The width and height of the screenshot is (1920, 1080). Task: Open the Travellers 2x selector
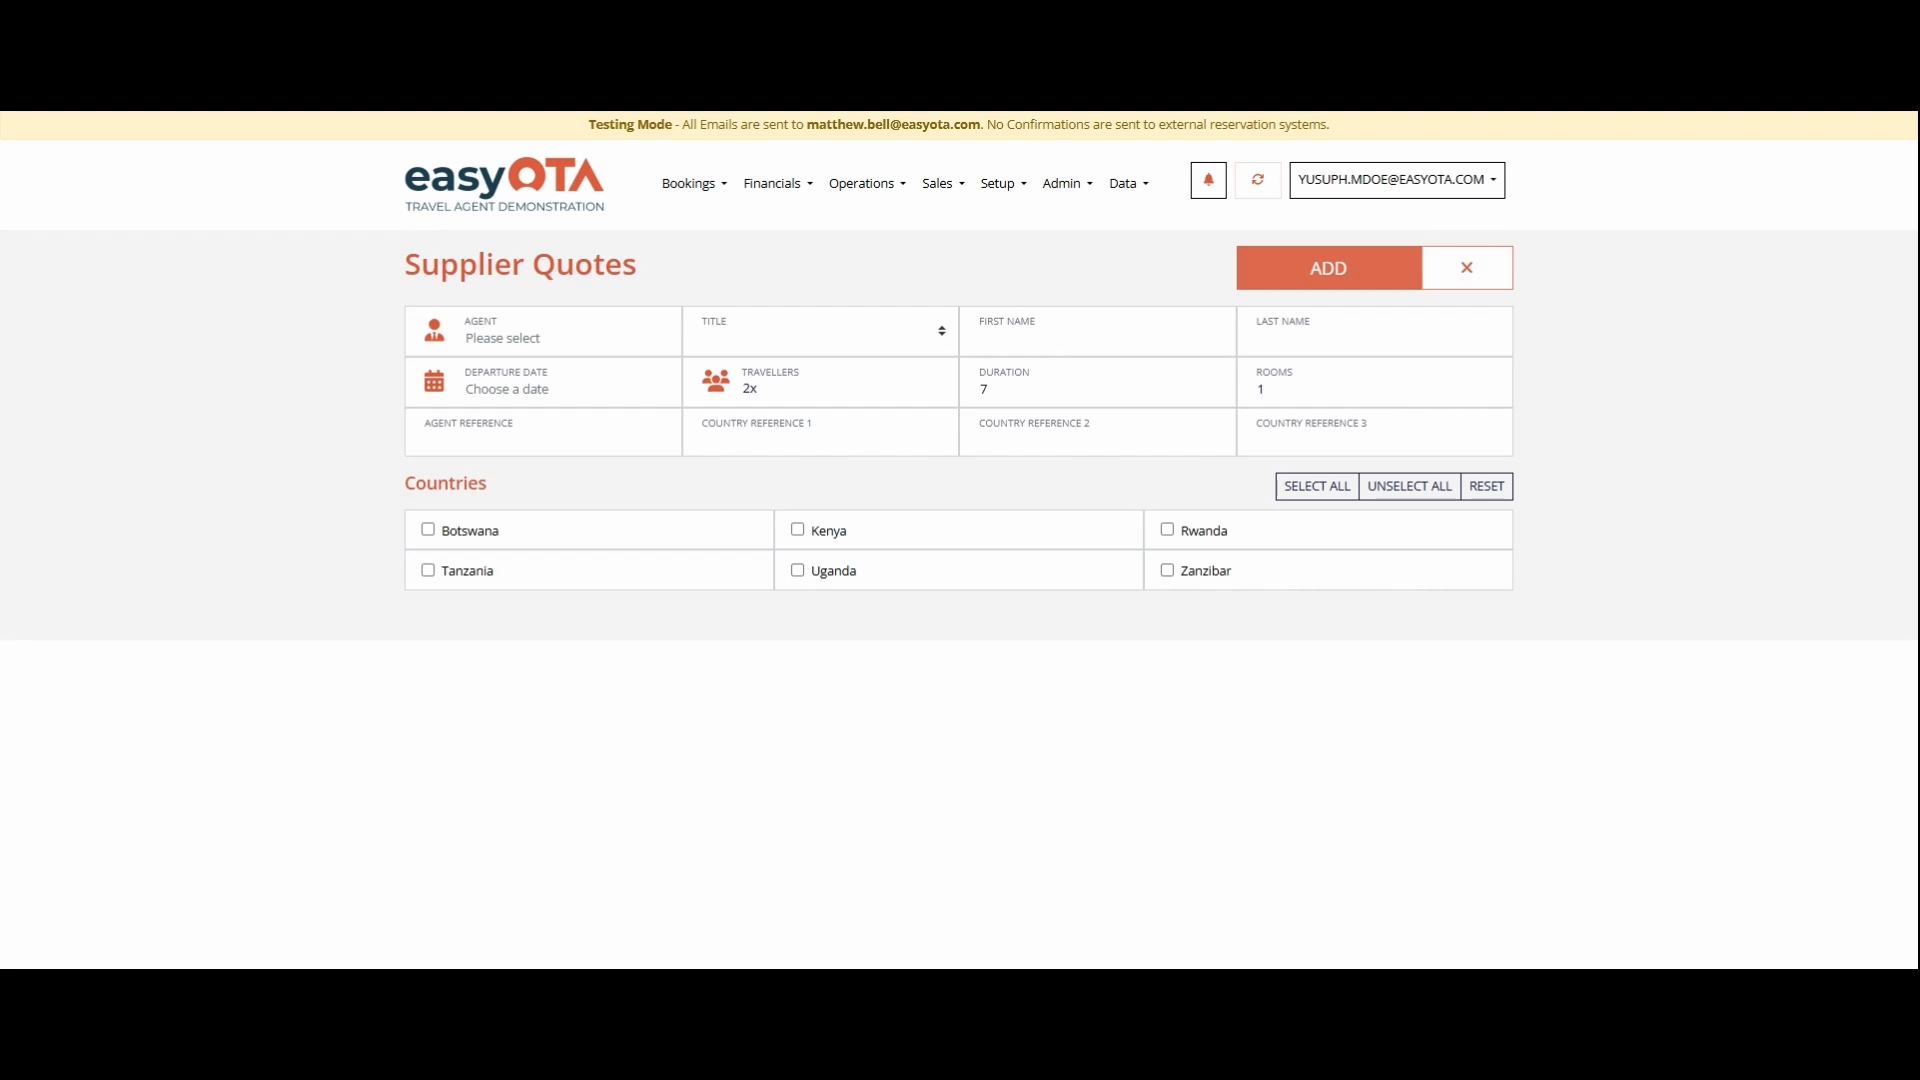tap(820, 382)
